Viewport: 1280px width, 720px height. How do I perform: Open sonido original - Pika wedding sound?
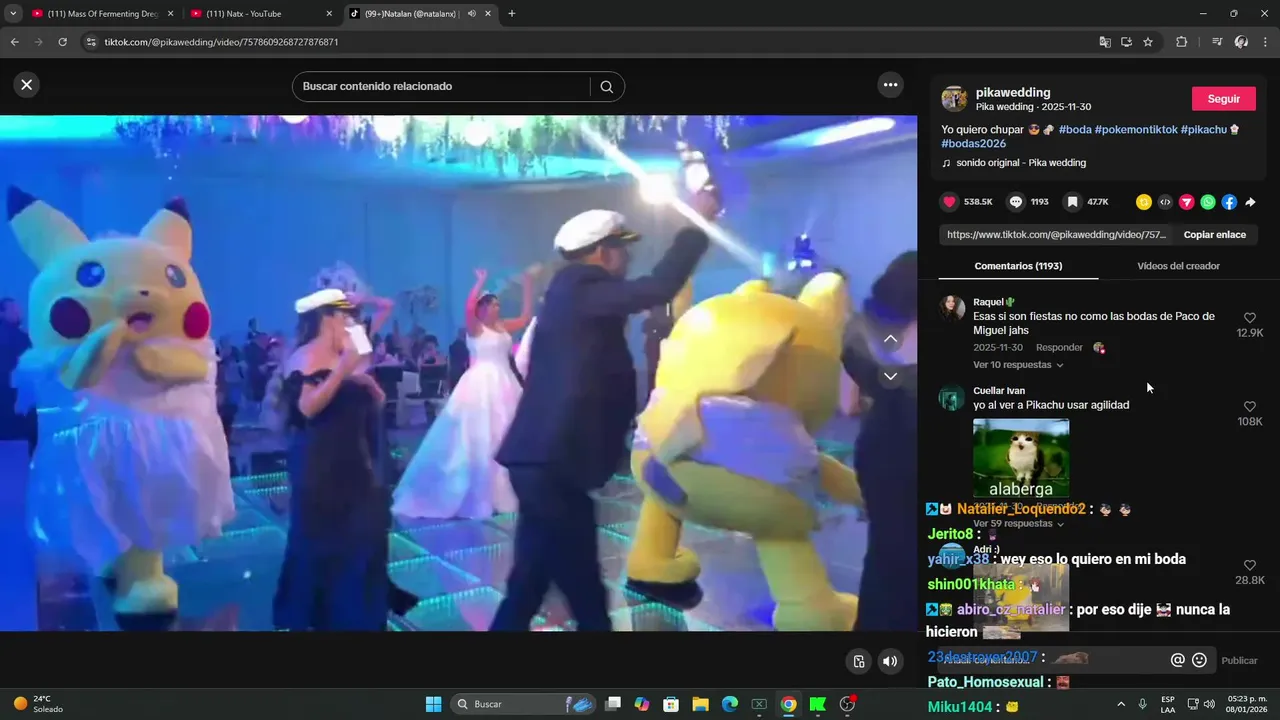point(1020,163)
